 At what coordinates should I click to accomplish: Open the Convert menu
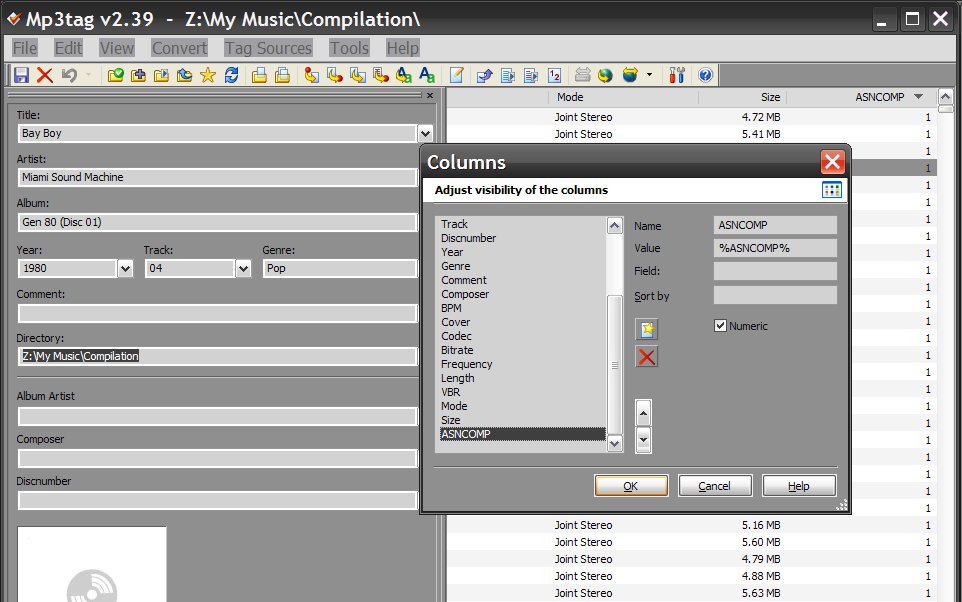pyautogui.click(x=180, y=48)
